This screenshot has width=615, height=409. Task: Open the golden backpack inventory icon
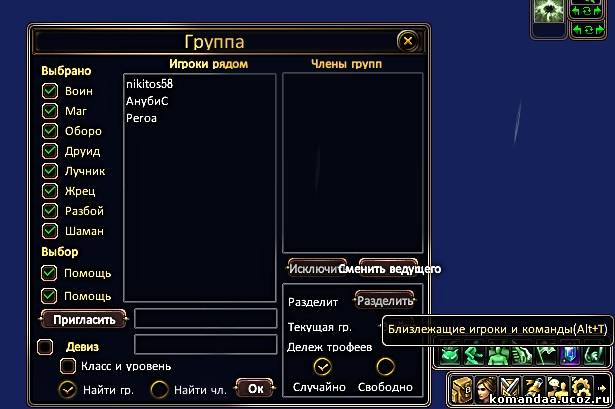pos(462,390)
